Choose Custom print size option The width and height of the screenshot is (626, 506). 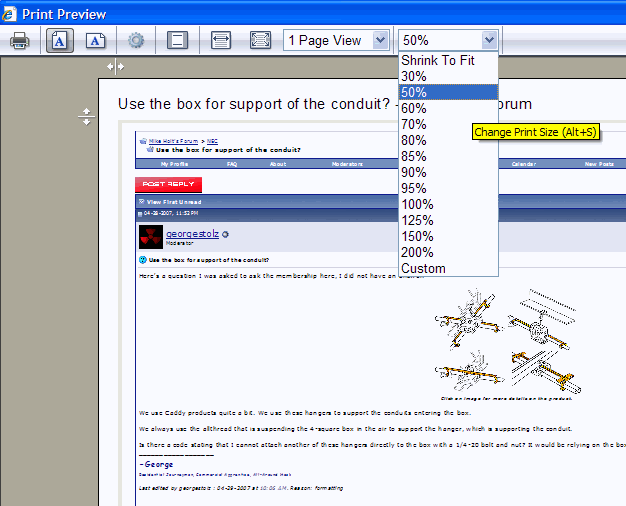pyautogui.click(x=448, y=268)
